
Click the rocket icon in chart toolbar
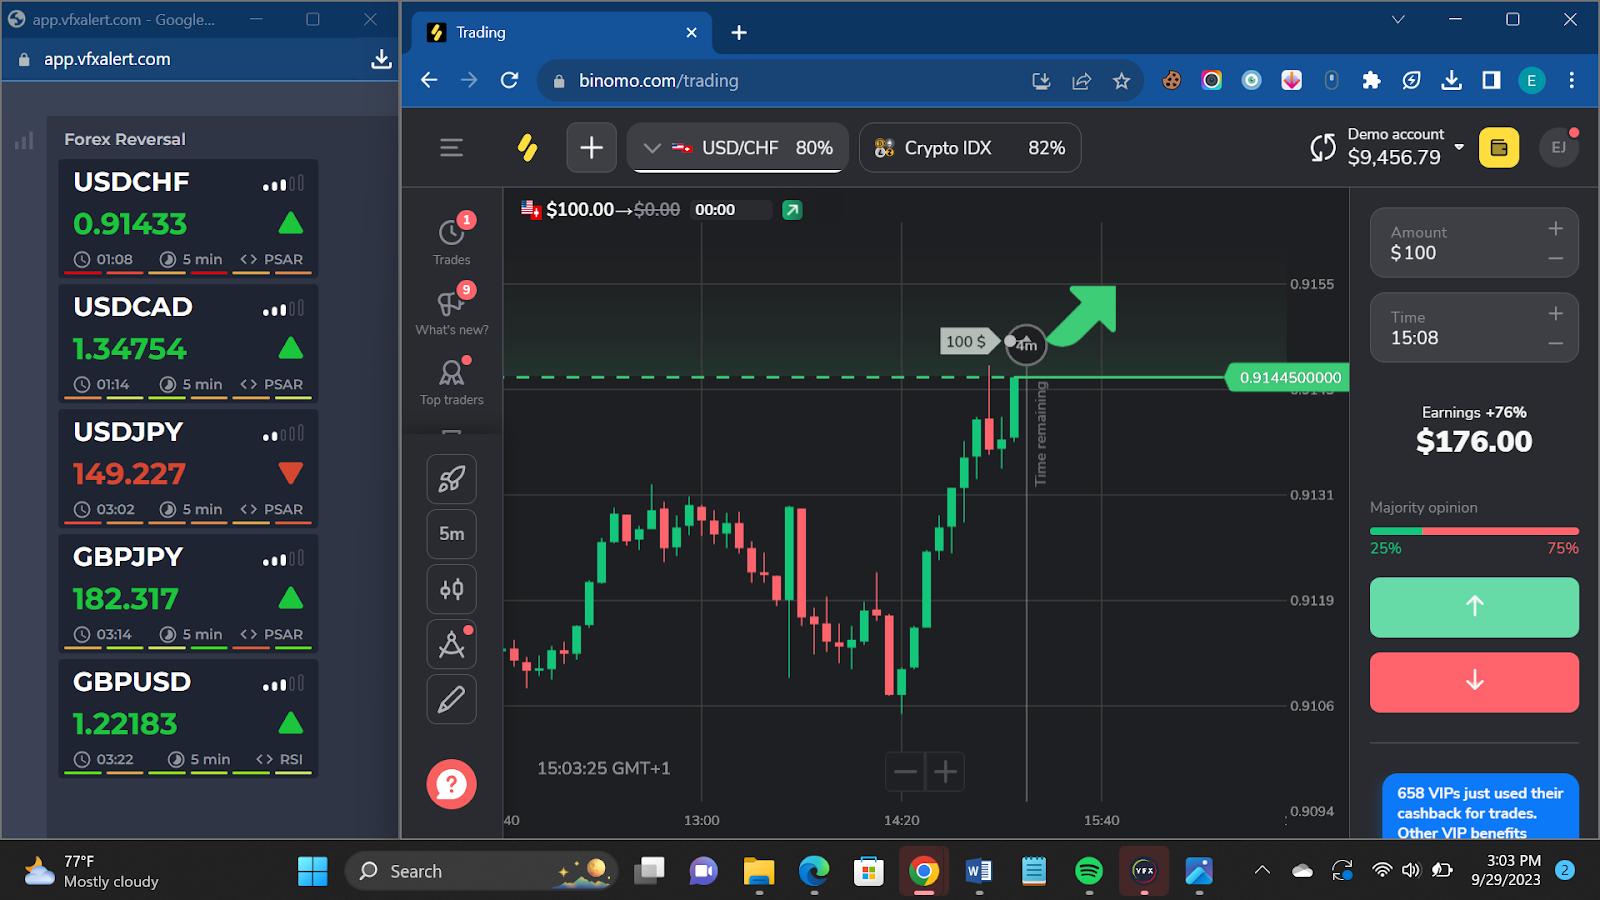[x=452, y=479]
